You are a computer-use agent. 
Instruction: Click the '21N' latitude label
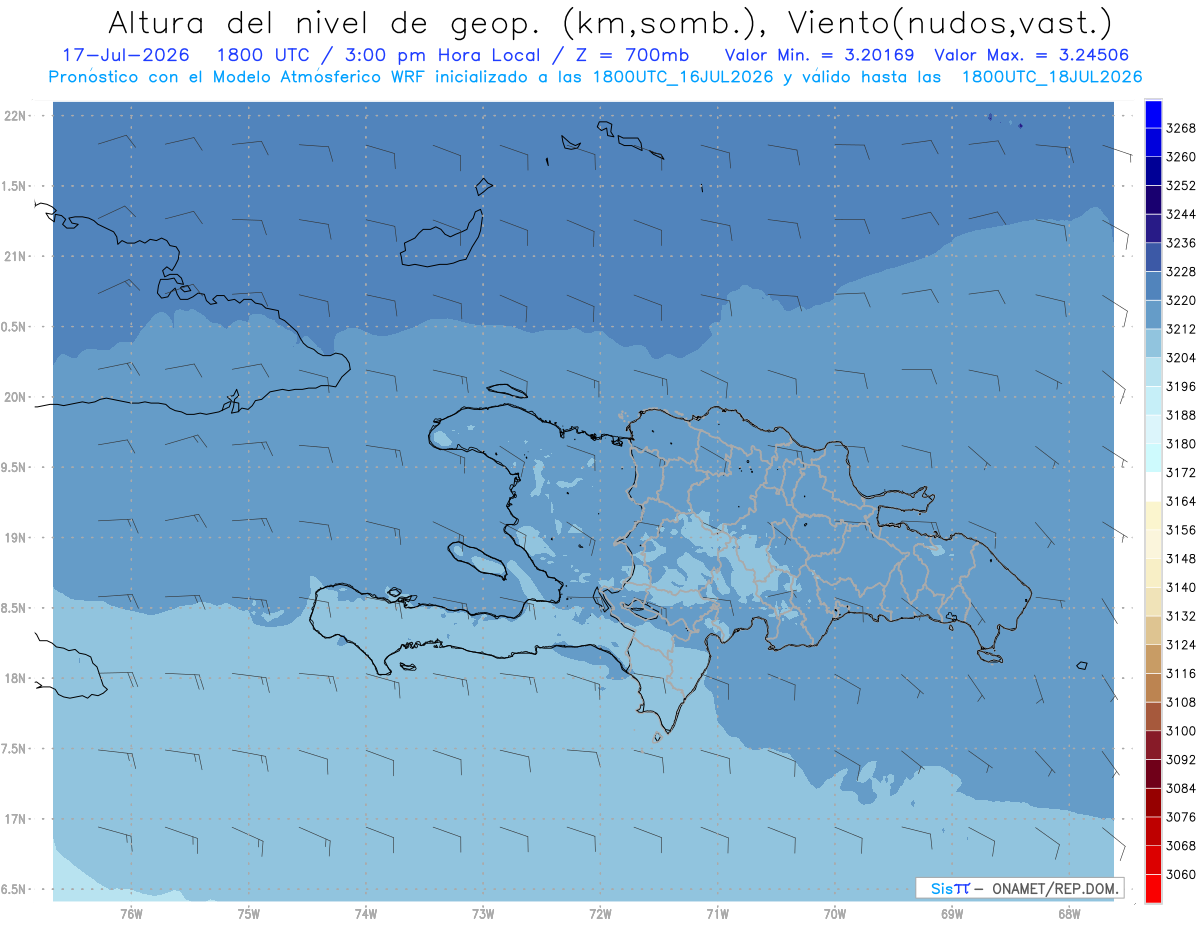tap(17, 257)
